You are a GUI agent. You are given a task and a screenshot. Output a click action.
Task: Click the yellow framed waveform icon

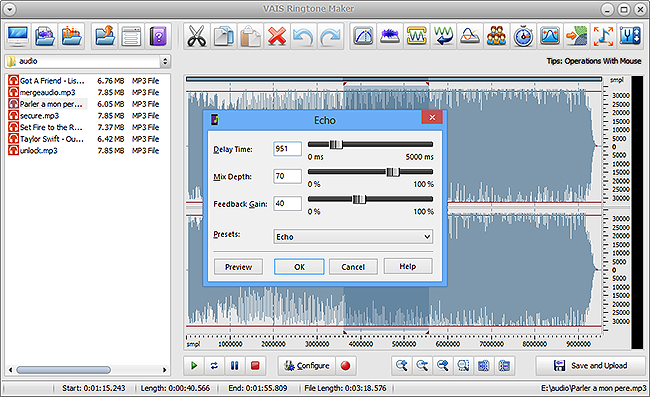click(417, 36)
